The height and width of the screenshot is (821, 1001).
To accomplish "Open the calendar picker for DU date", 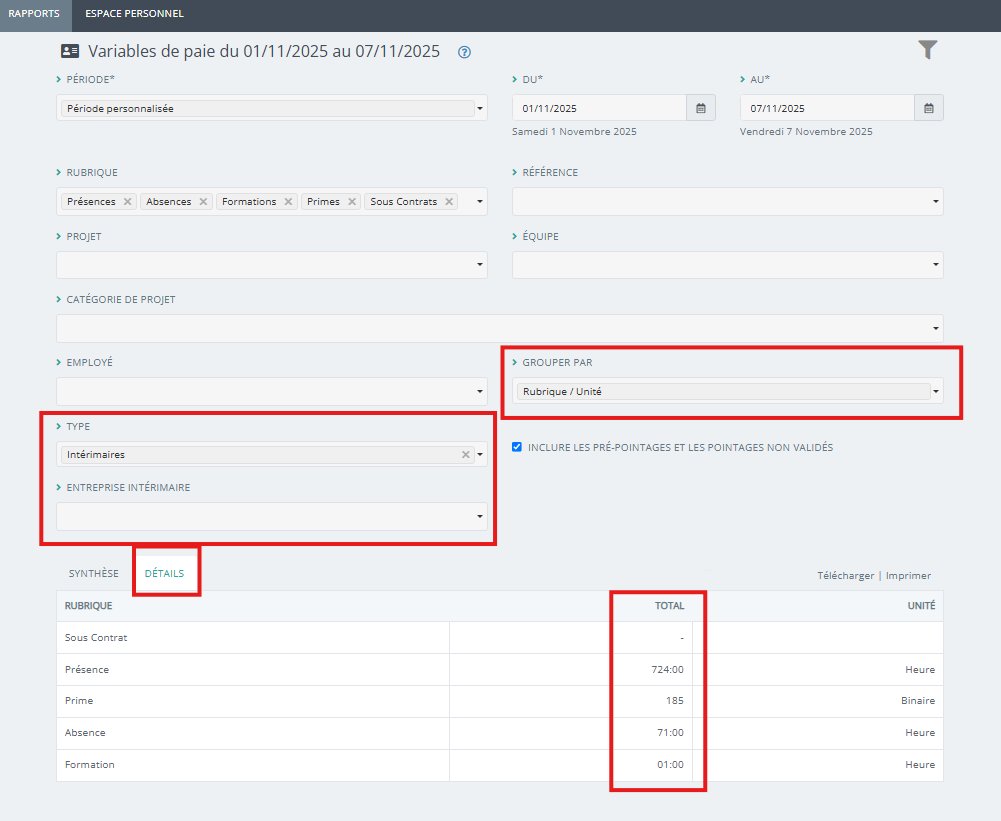I will (x=700, y=108).
